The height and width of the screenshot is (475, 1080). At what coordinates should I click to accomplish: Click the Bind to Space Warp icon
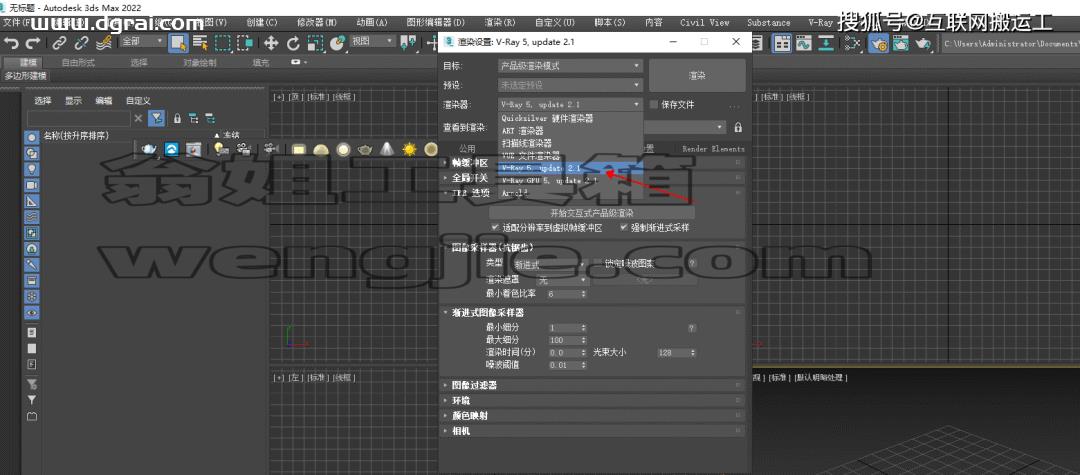pos(104,43)
